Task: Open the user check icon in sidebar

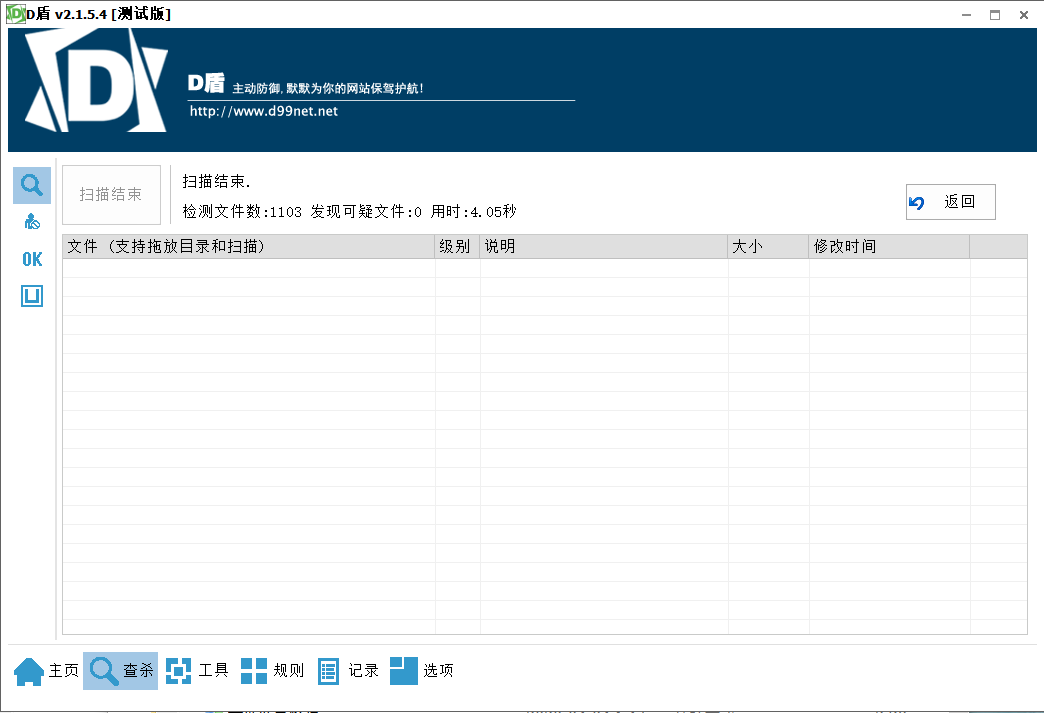Action: pyautogui.click(x=32, y=222)
